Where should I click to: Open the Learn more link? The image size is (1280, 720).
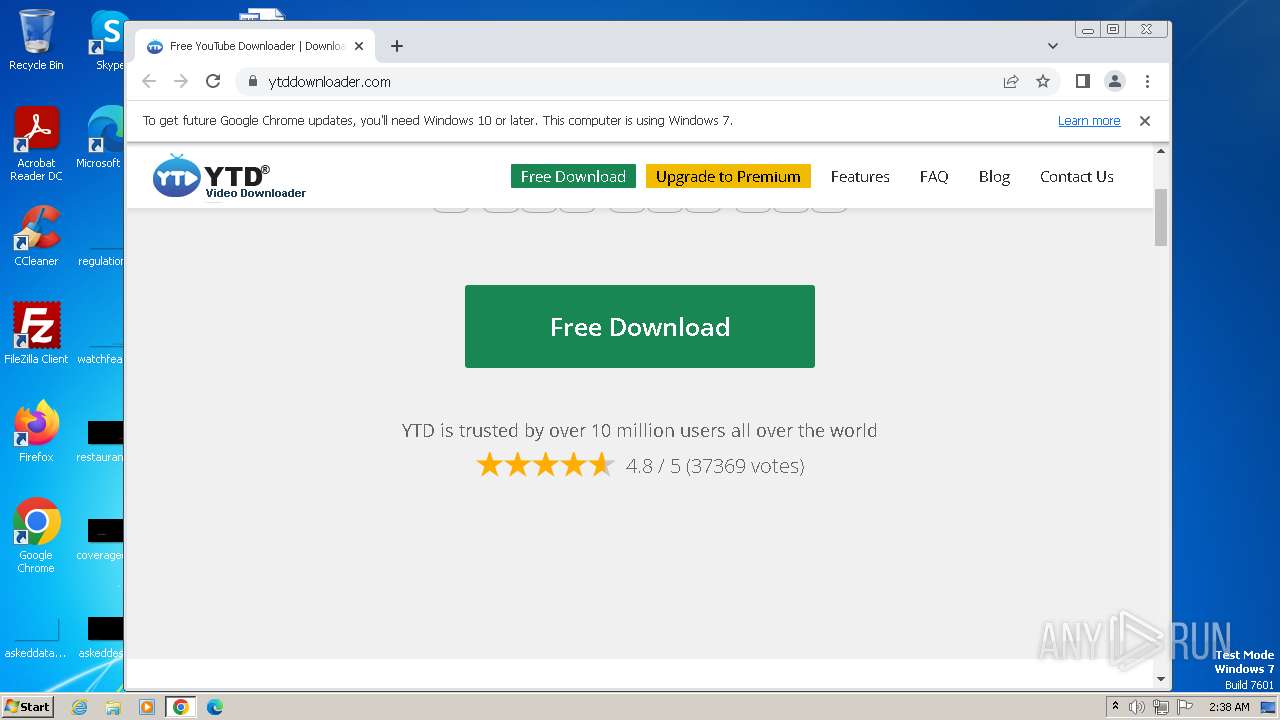click(1089, 121)
